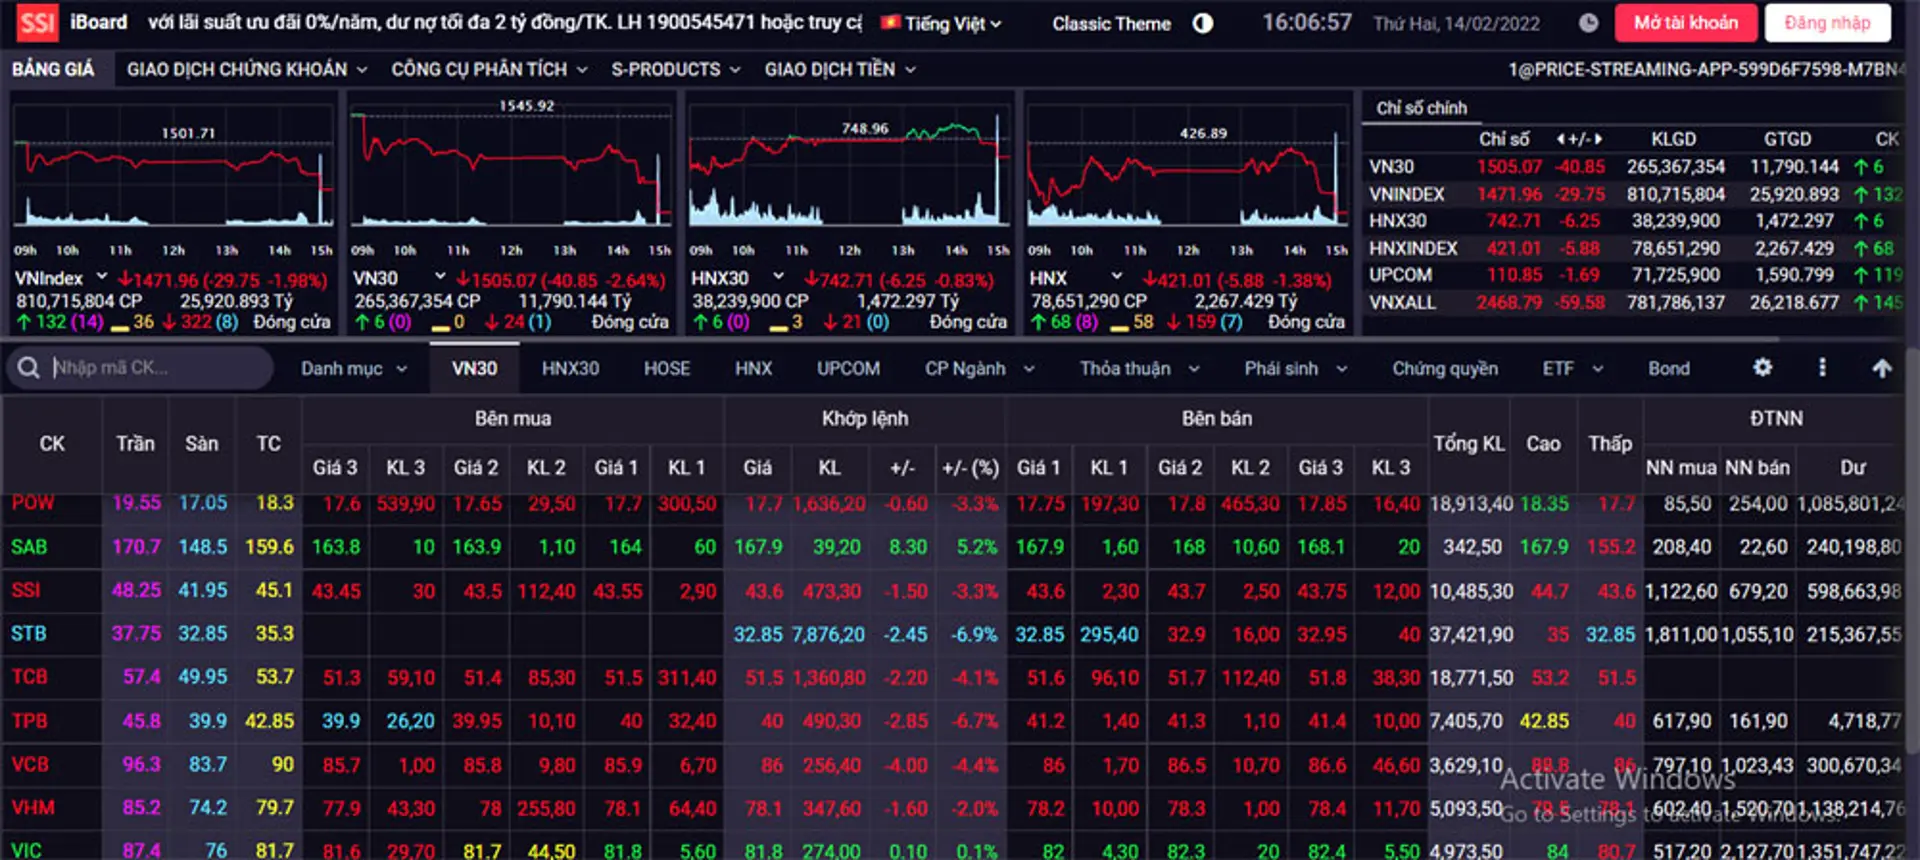Click the Trần column header

[x=135, y=444]
